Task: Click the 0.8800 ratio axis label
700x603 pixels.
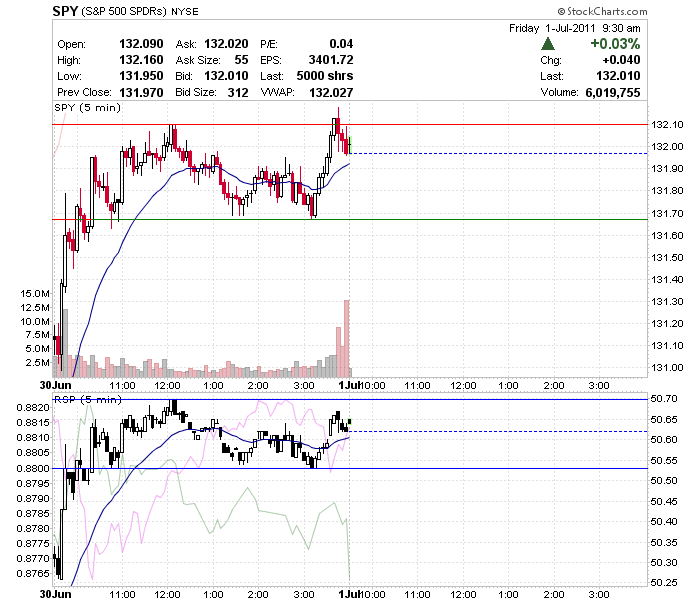Action: [x=33, y=469]
